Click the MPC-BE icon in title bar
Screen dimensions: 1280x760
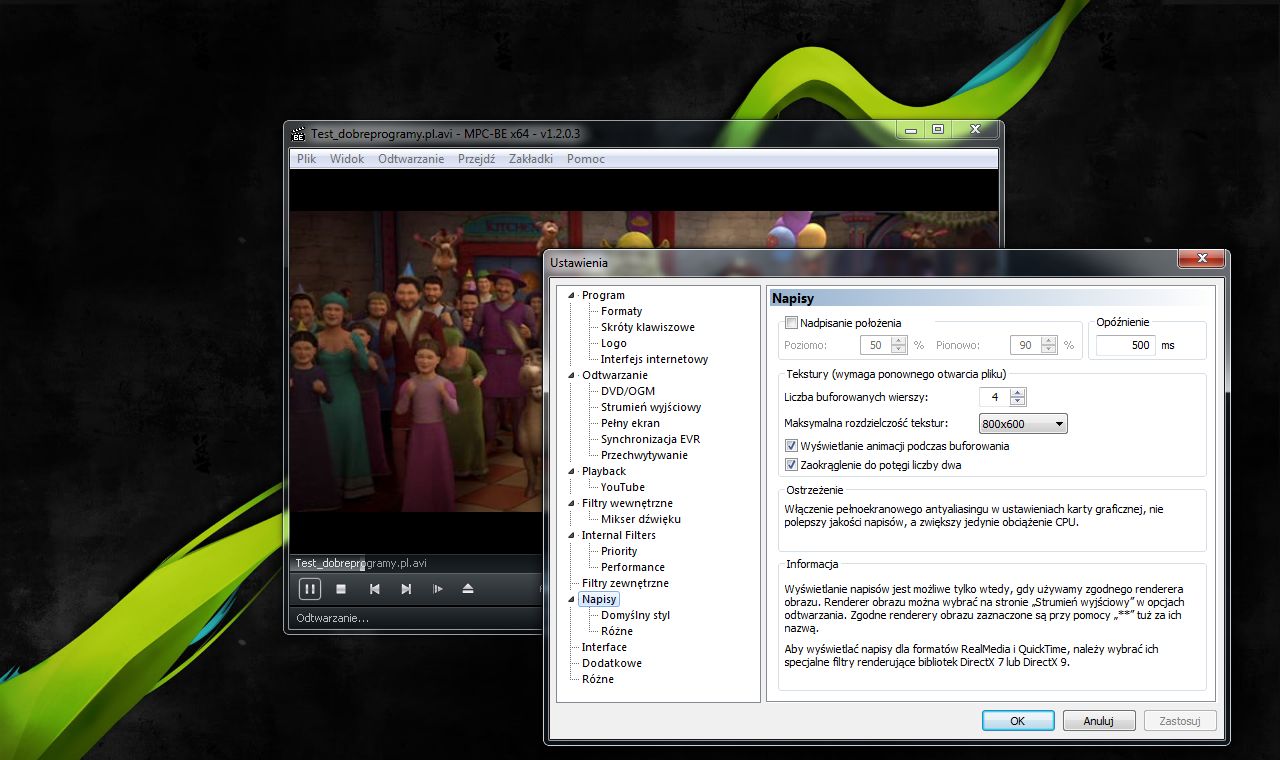tap(298, 133)
